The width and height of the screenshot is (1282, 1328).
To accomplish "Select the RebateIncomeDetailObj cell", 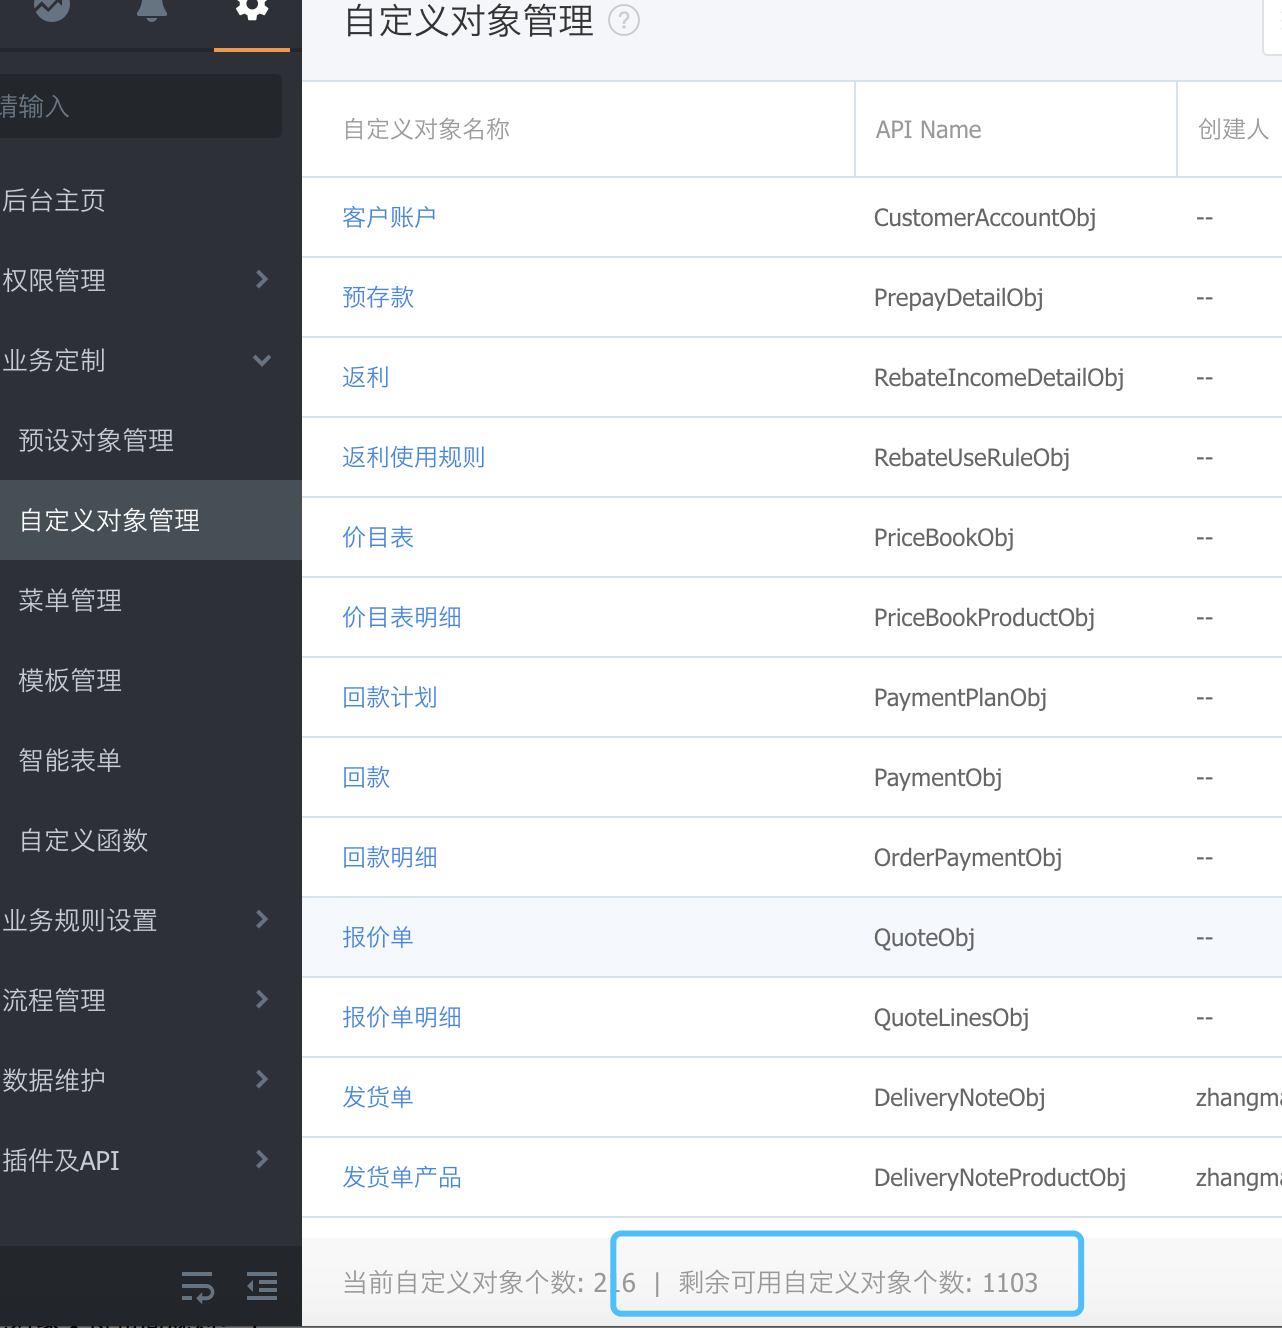I will tap(999, 378).
